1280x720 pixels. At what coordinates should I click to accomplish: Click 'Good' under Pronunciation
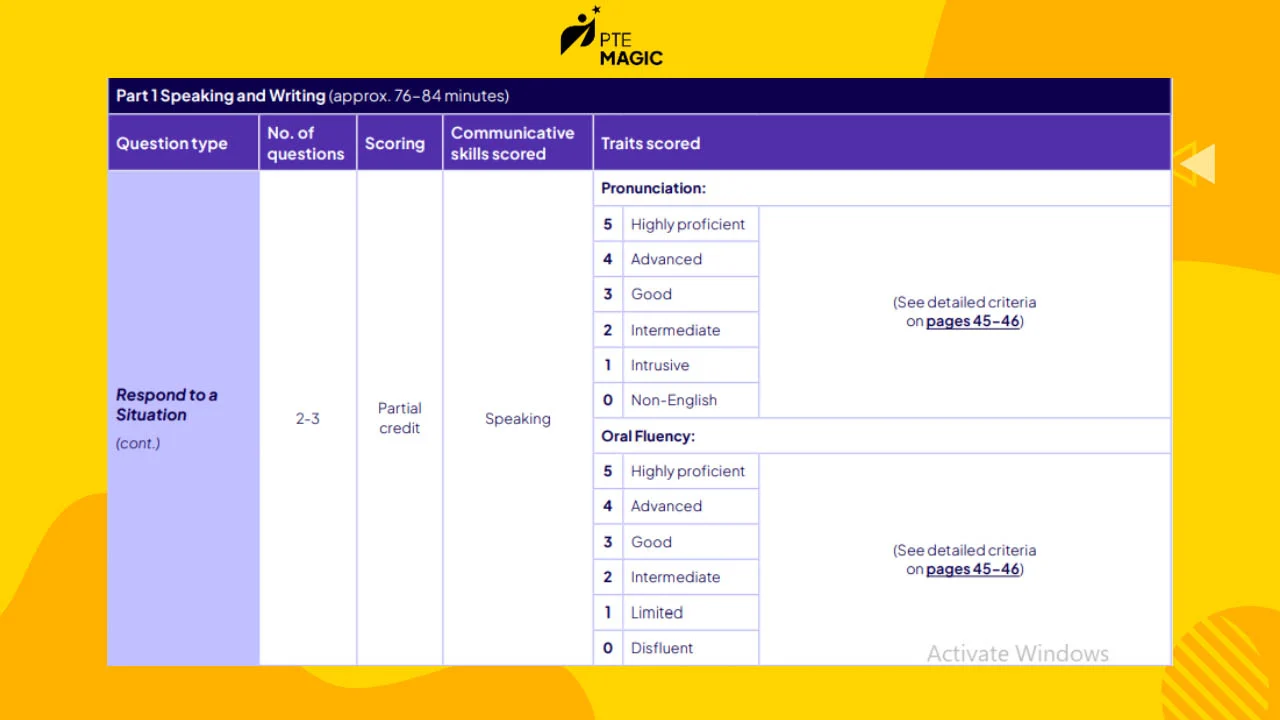coord(651,294)
